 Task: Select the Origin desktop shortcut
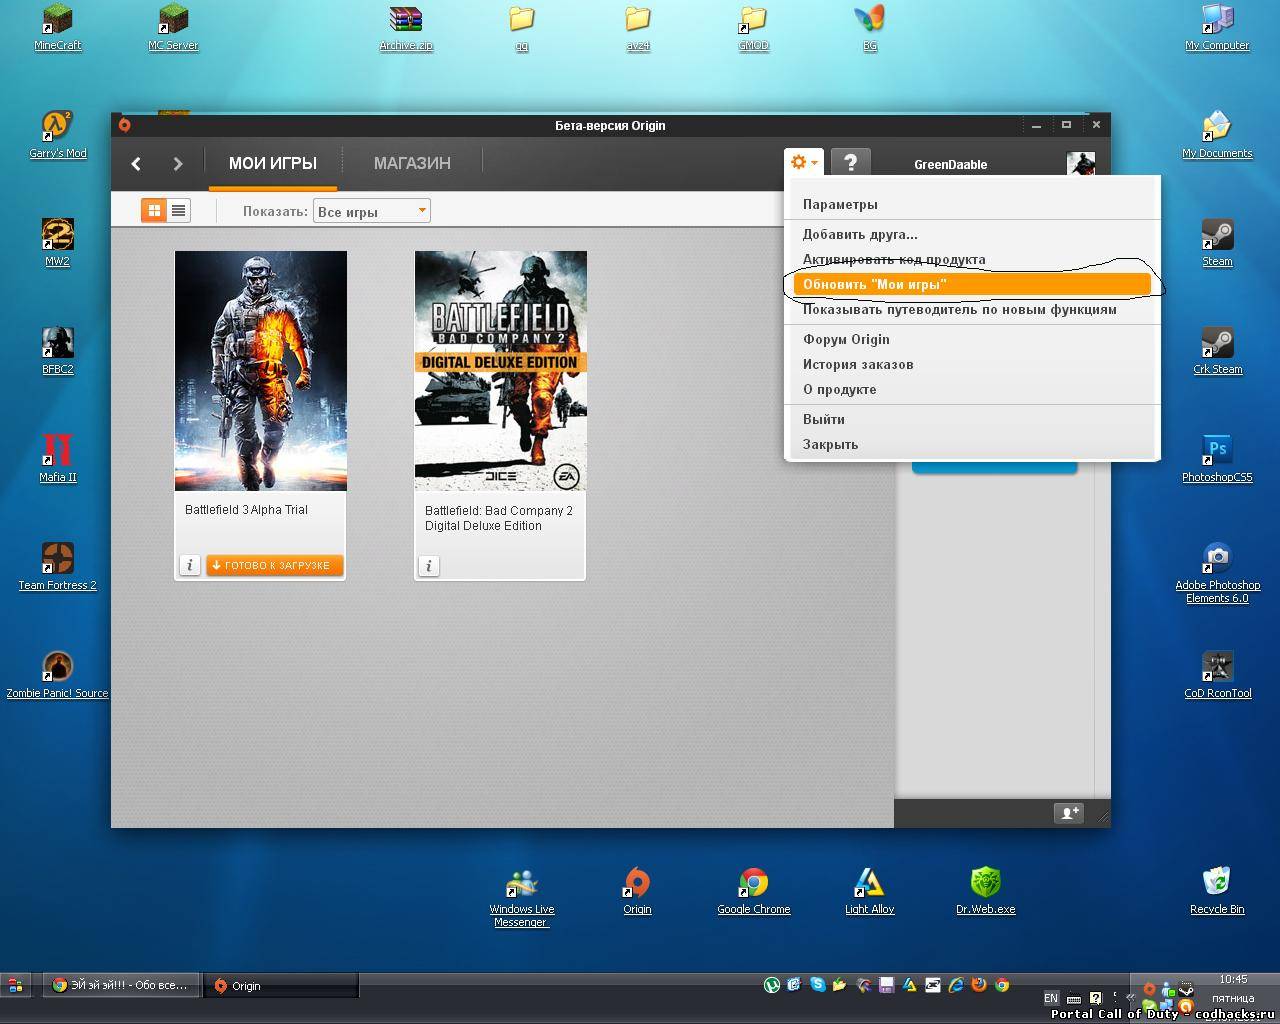point(637,891)
